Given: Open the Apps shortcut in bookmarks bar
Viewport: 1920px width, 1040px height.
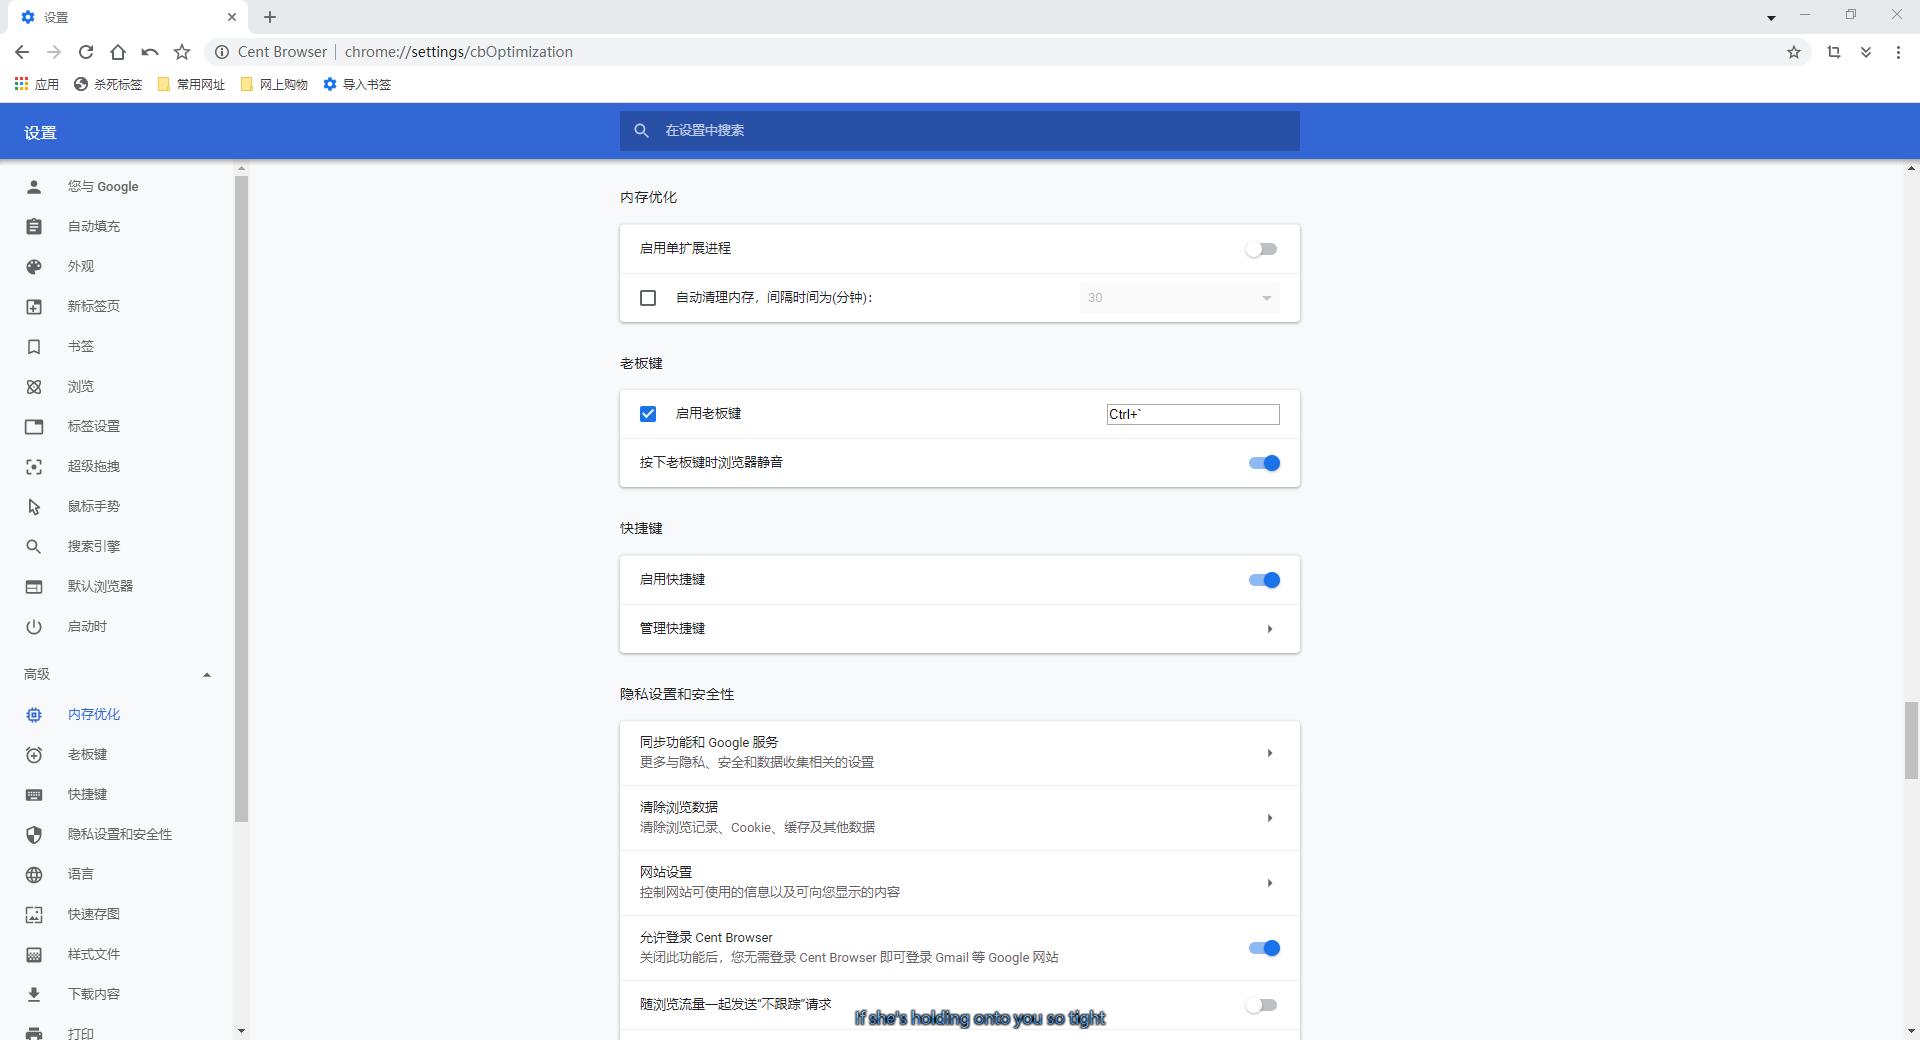Looking at the screenshot, I should (x=37, y=85).
